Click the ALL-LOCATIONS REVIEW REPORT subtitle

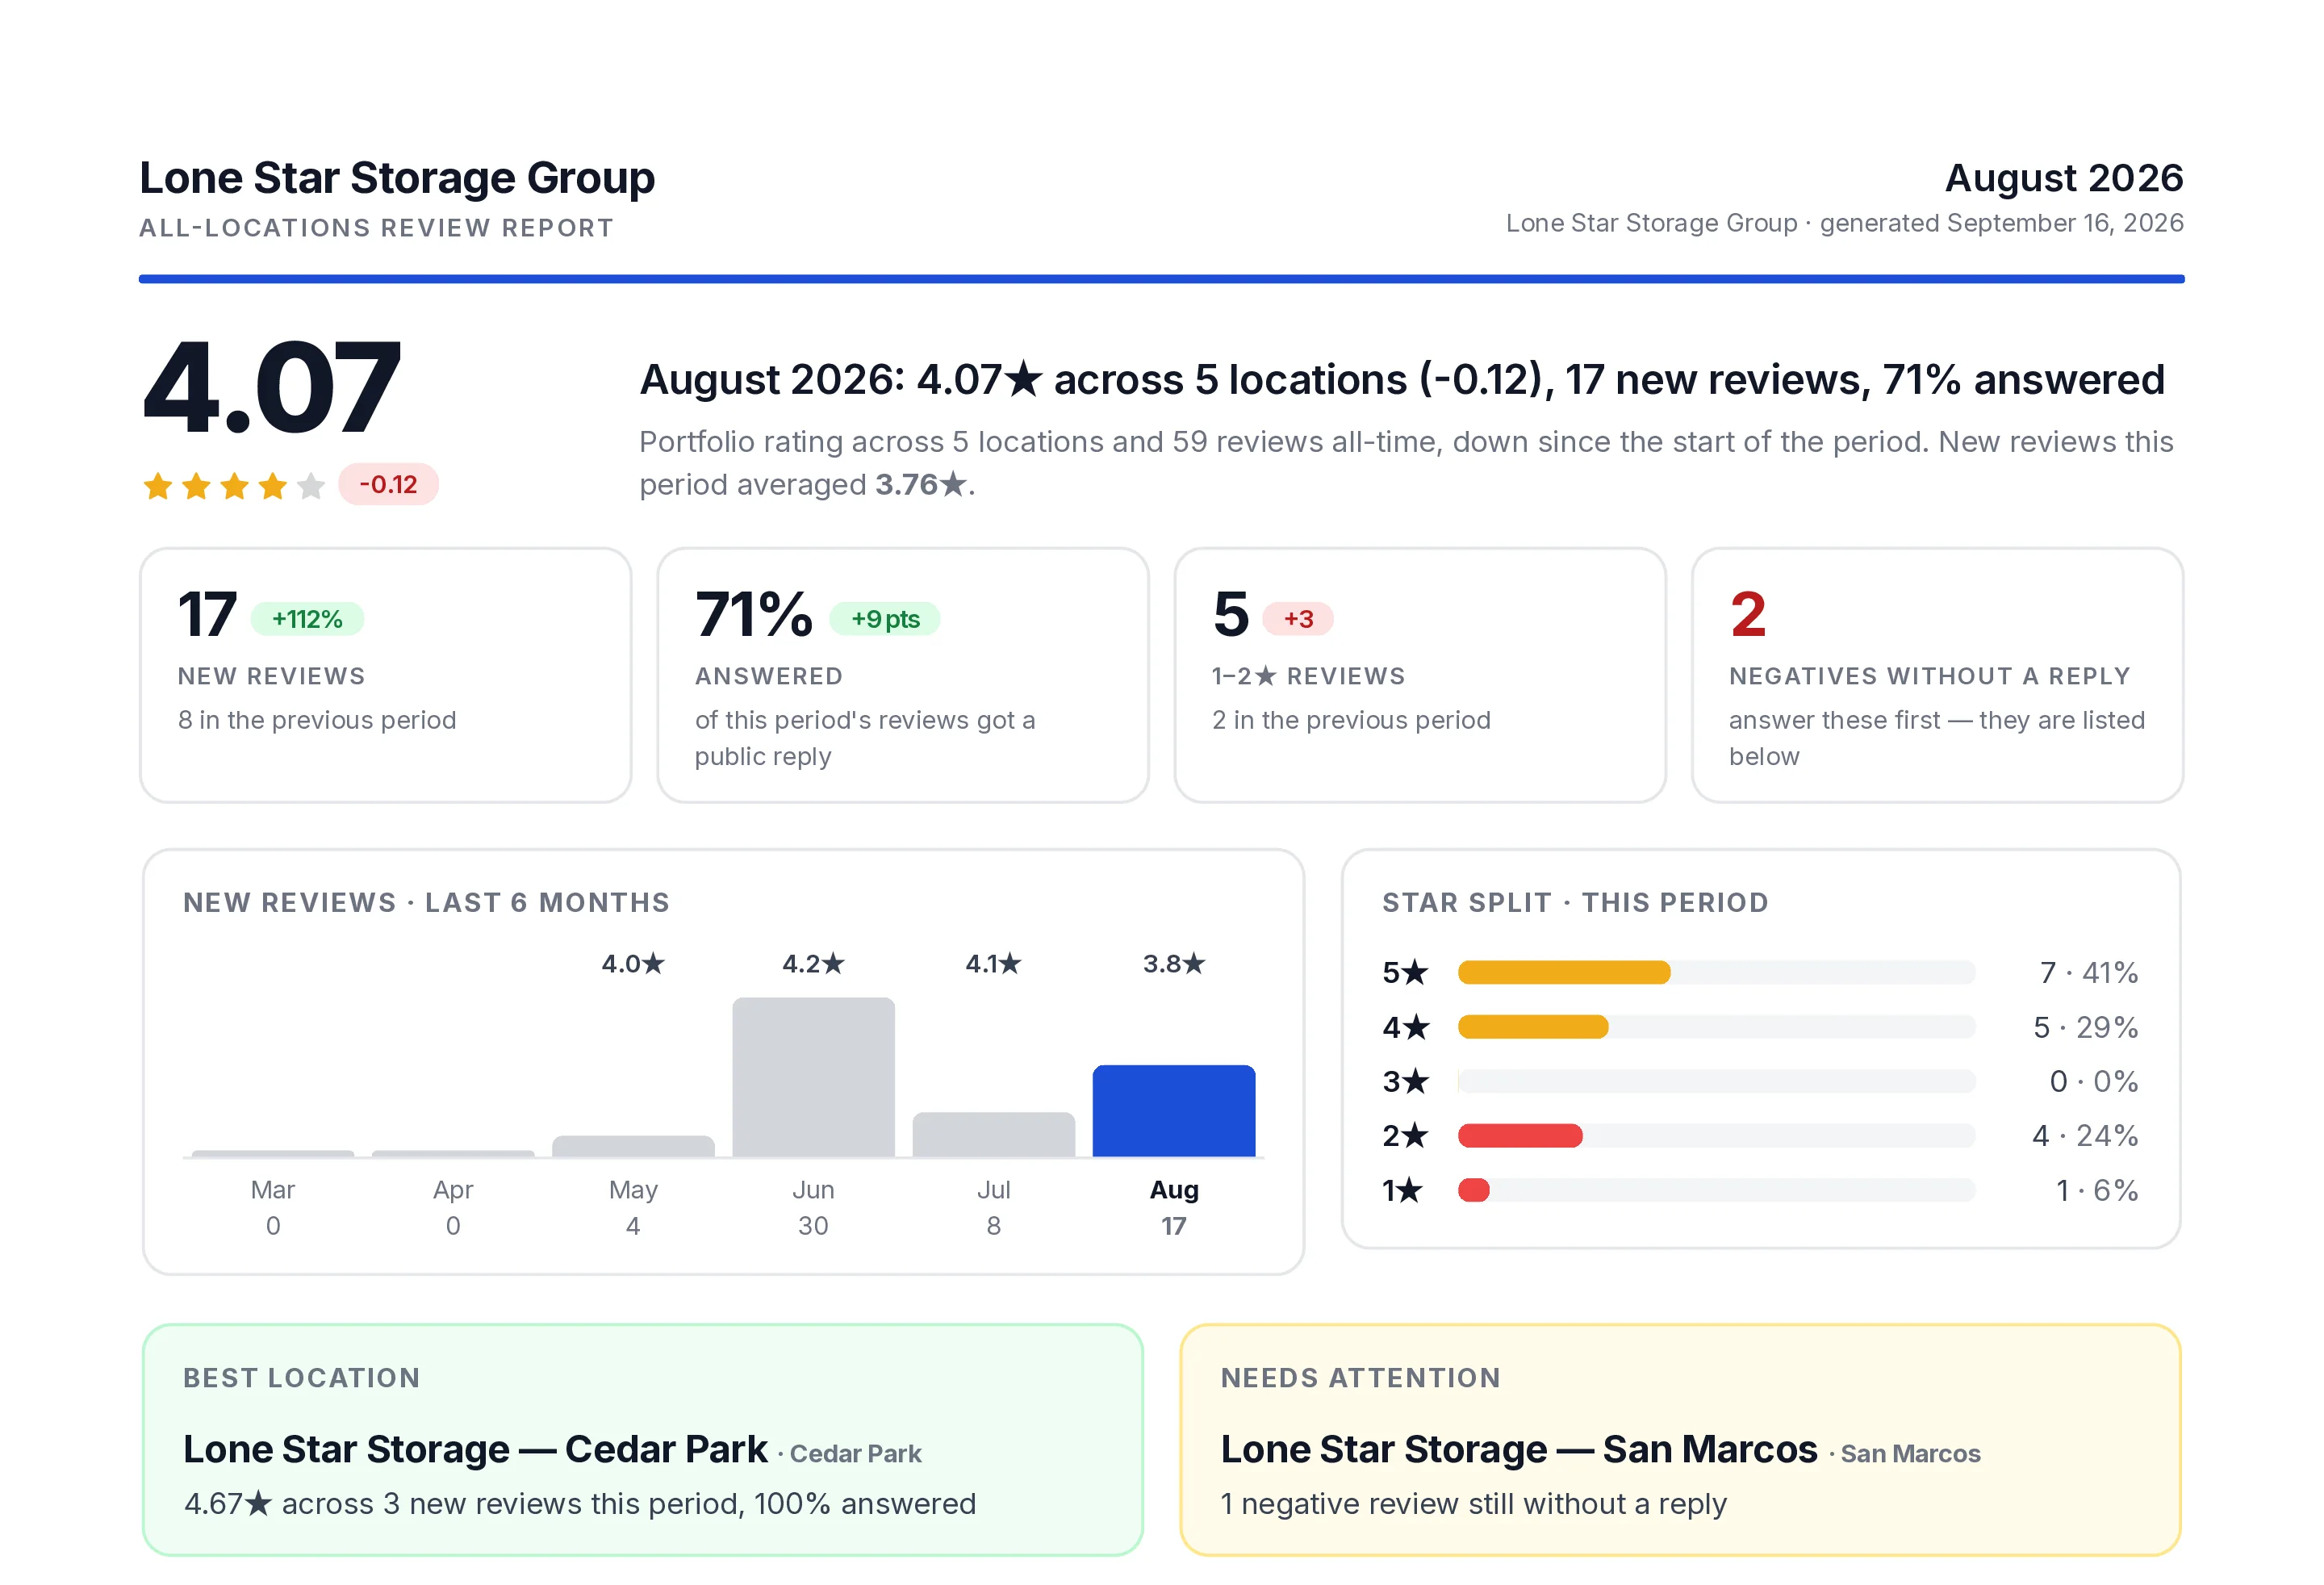point(376,228)
